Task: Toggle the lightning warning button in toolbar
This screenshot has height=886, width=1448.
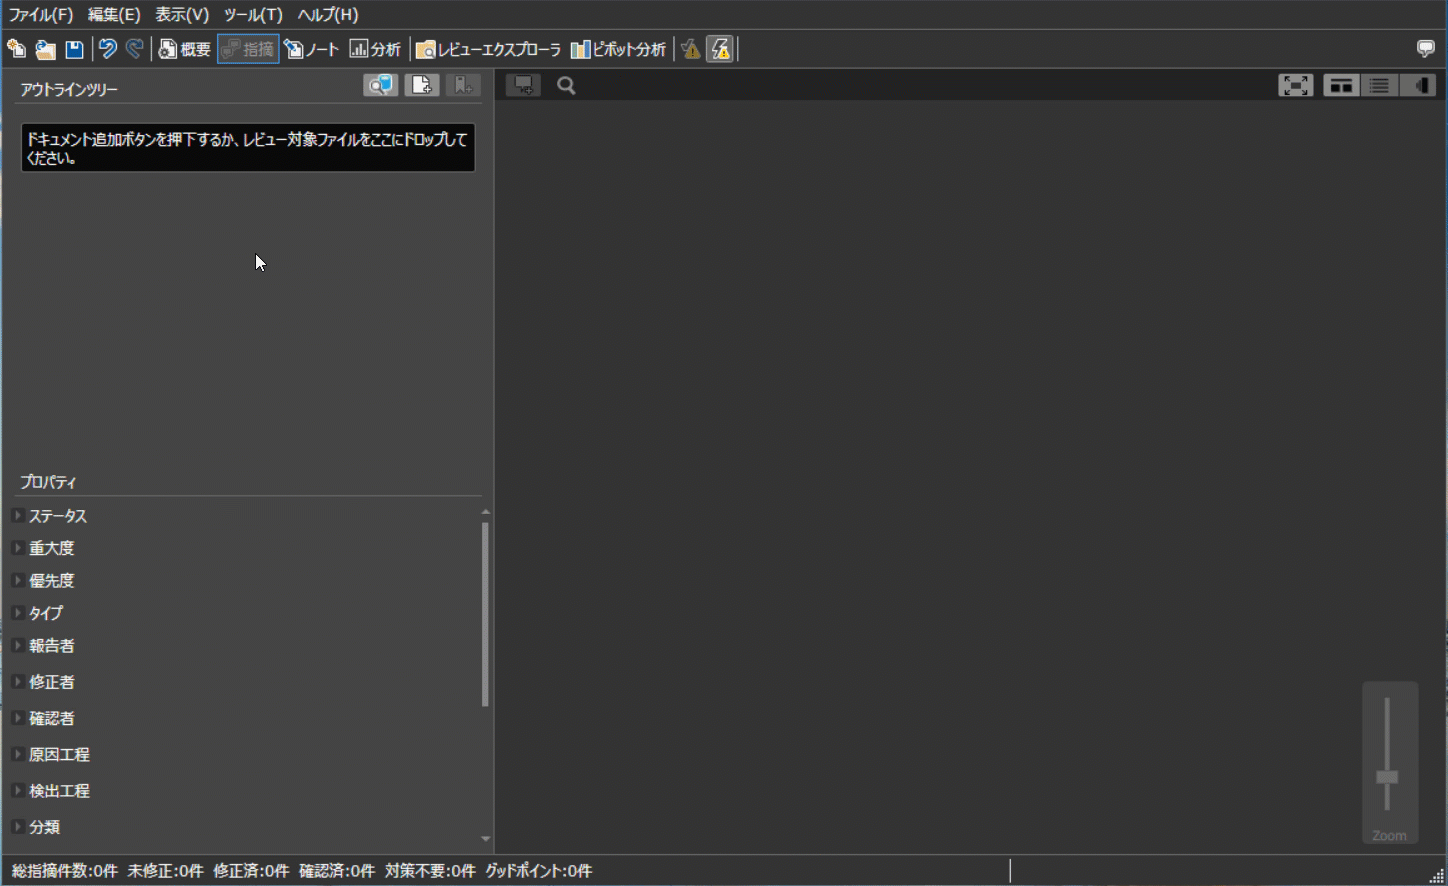Action: 720,49
